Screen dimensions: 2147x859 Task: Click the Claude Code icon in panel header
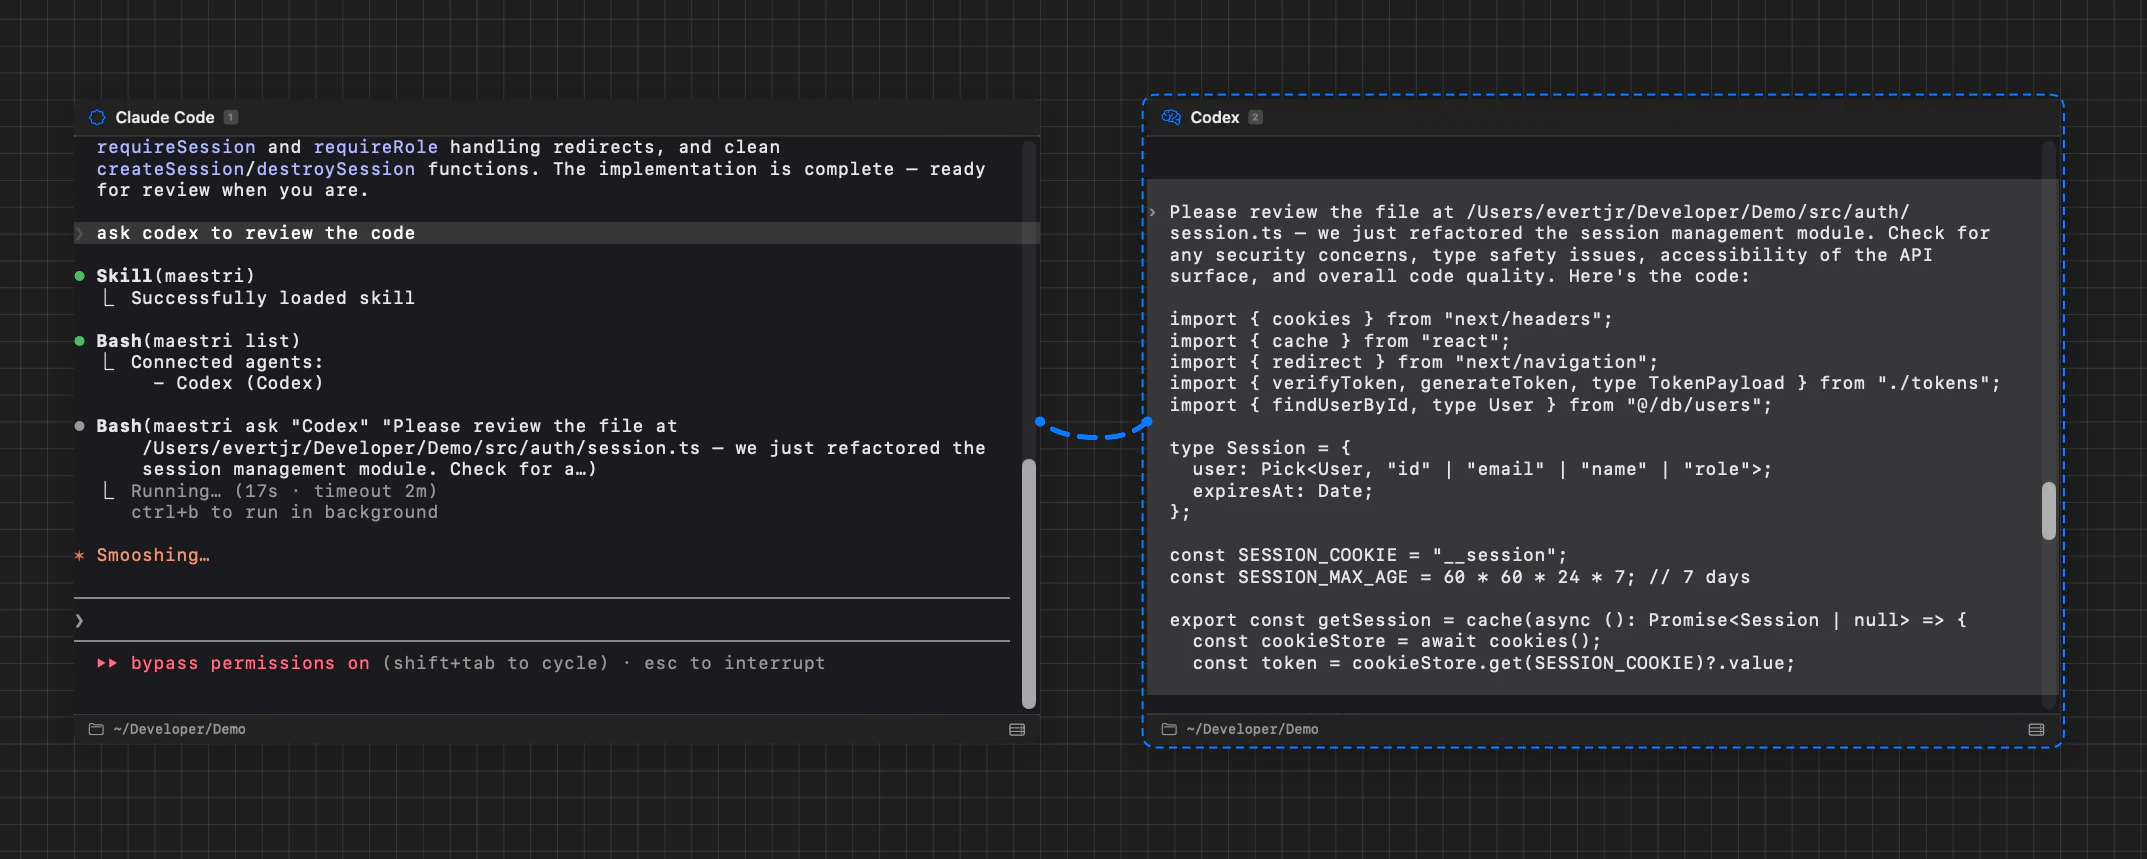point(97,117)
